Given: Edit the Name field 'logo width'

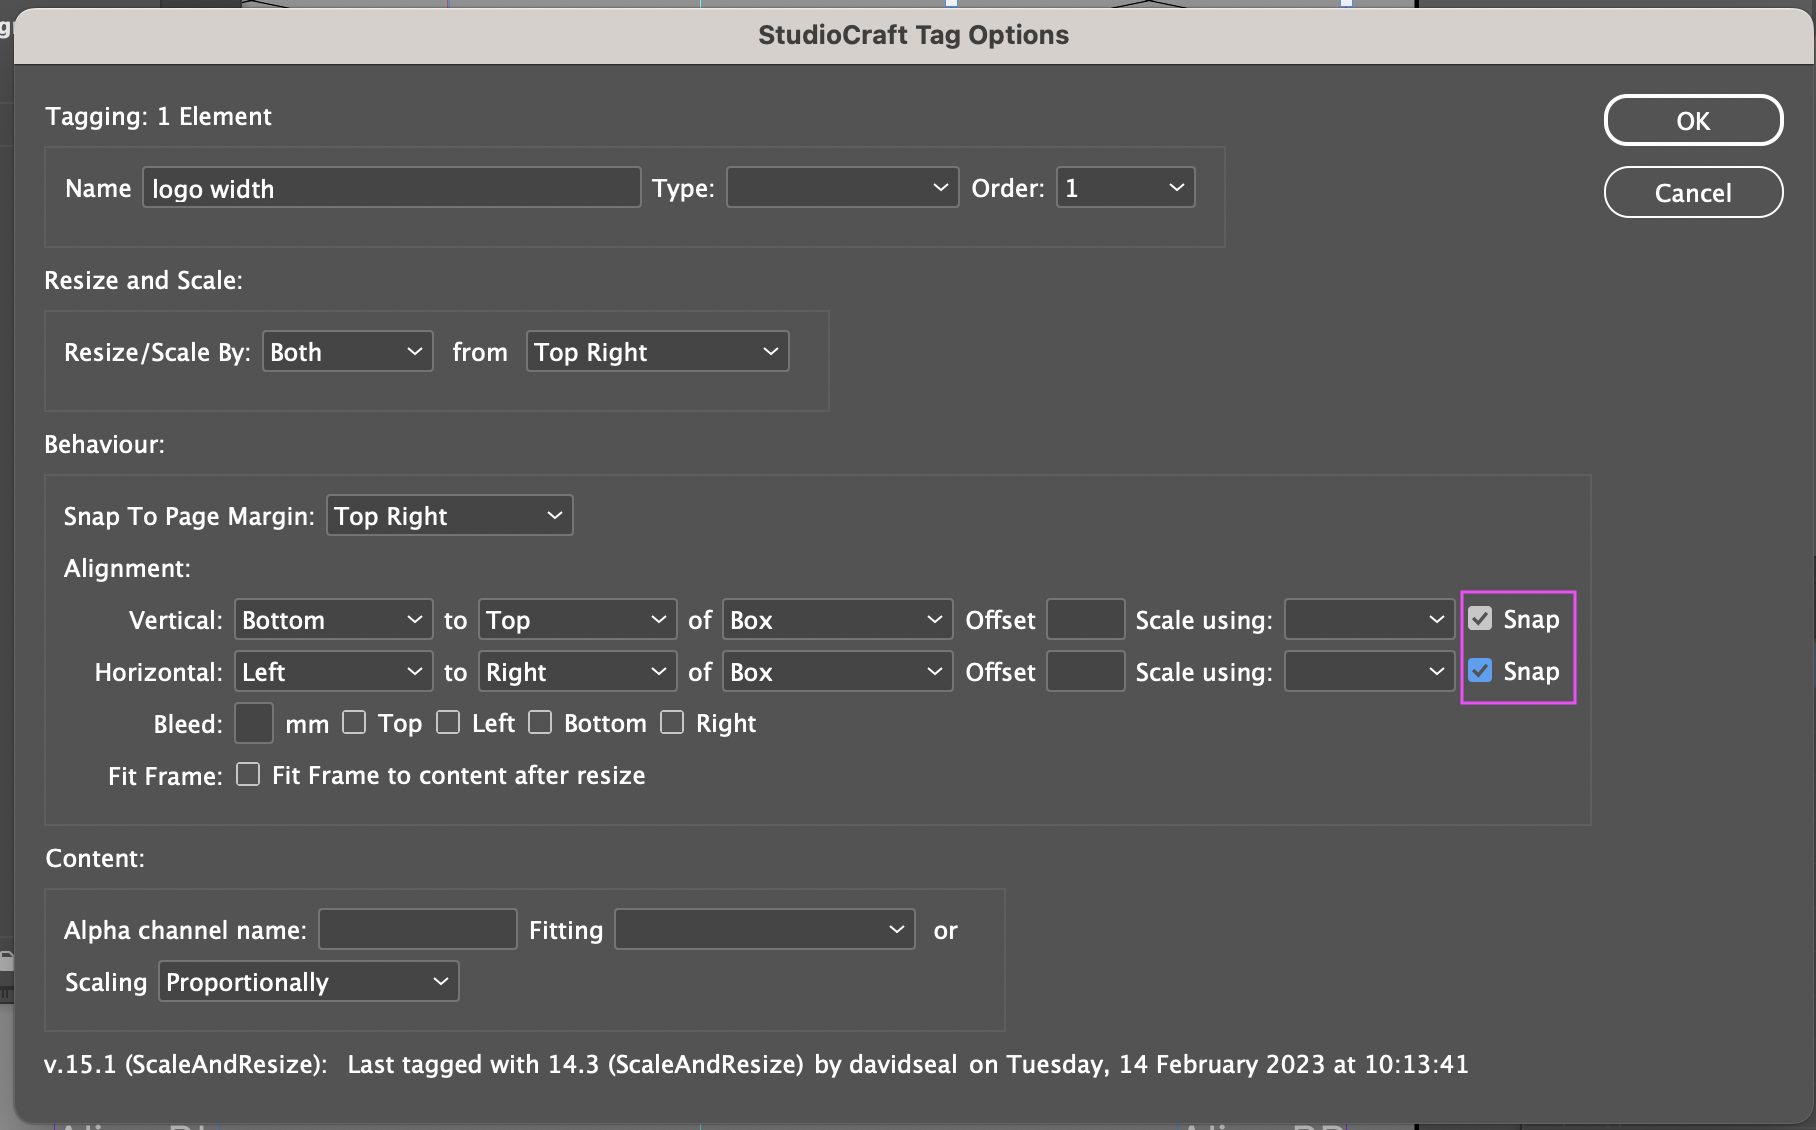Looking at the screenshot, I should tap(391, 188).
